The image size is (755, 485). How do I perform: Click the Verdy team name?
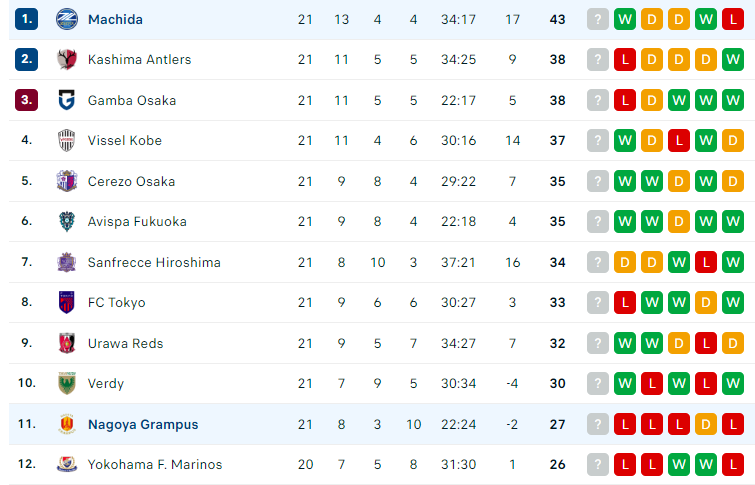[x=106, y=384]
